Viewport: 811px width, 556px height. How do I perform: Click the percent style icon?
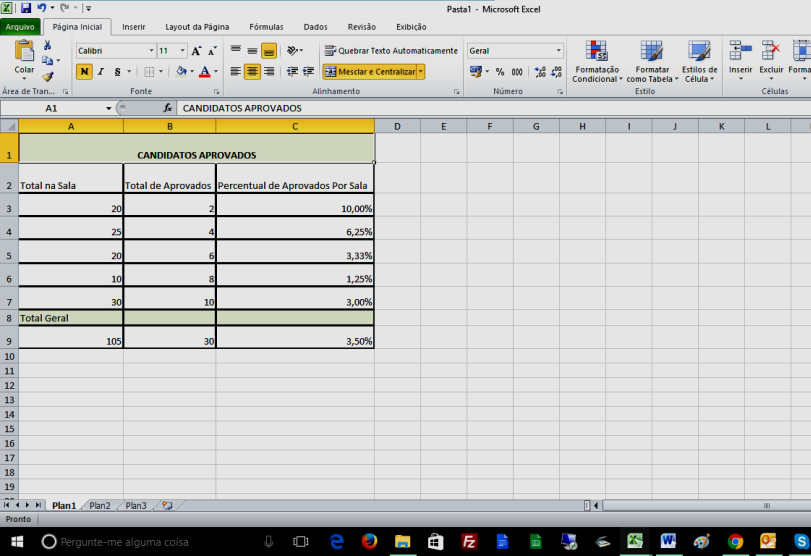499,72
